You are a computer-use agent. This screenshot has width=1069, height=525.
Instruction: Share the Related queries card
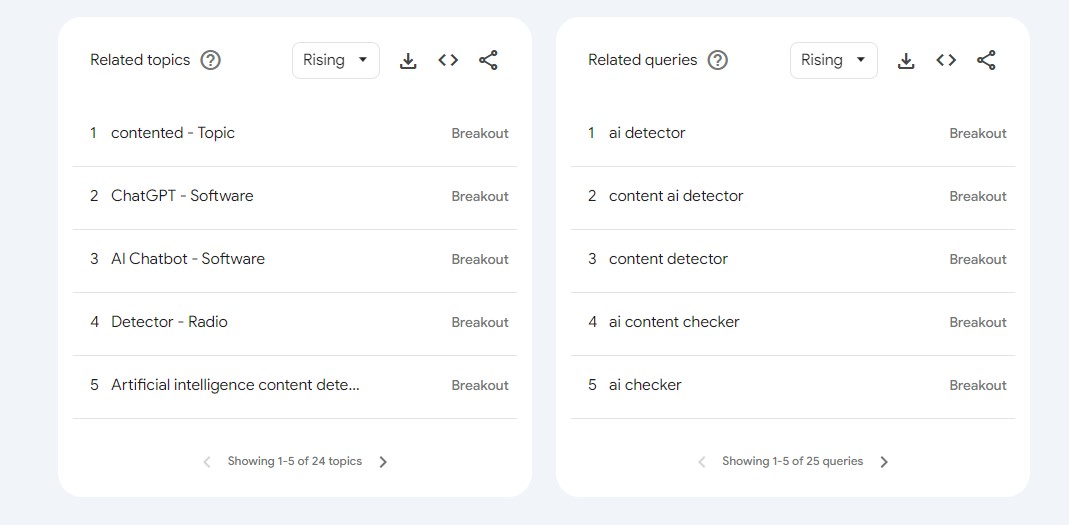point(986,61)
